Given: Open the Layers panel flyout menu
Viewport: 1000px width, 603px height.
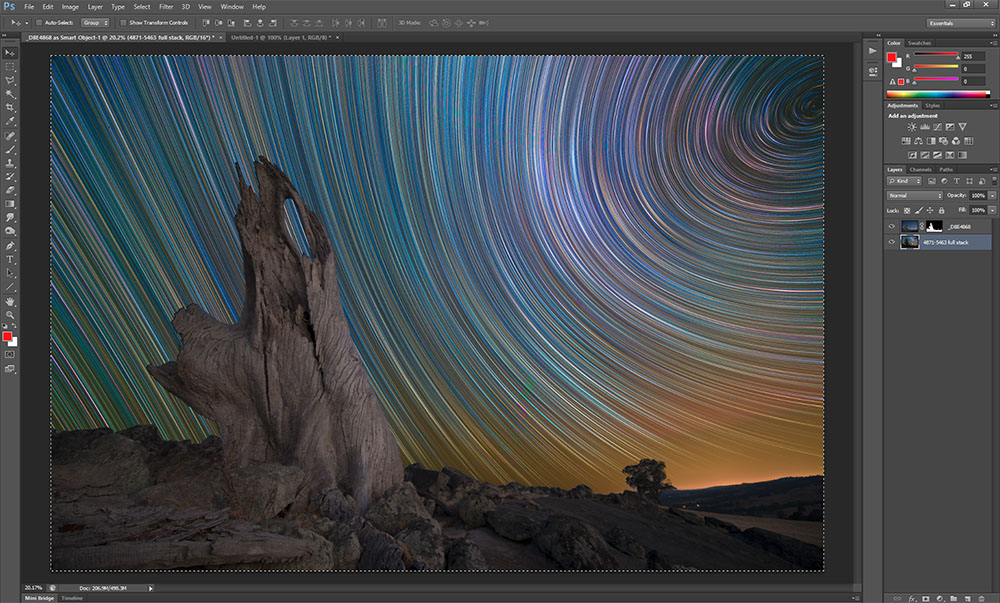Looking at the screenshot, I should coord(992,170).
